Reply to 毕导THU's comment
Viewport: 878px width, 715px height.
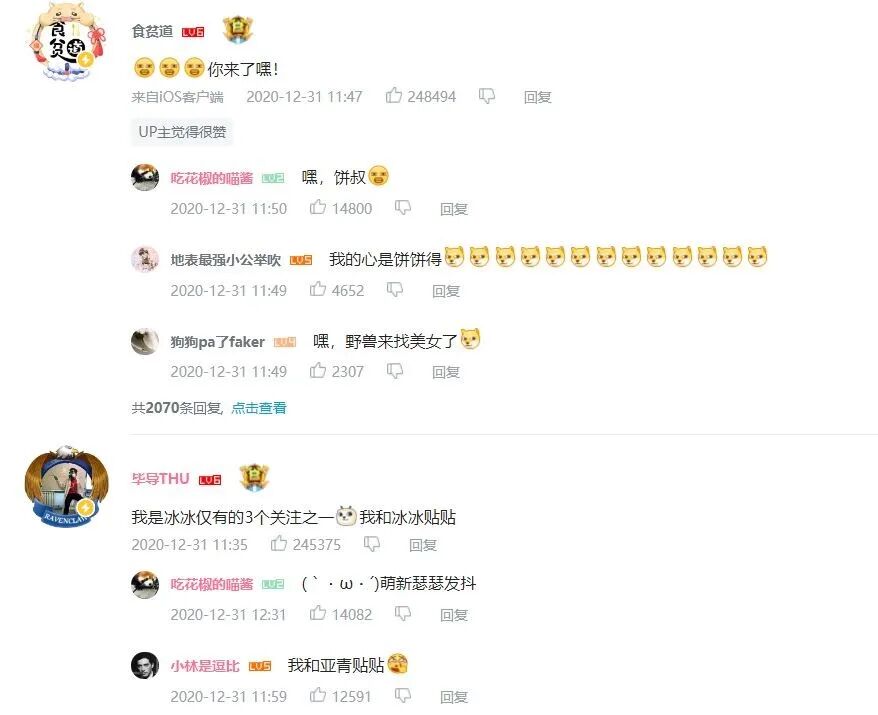pos(423,545)
